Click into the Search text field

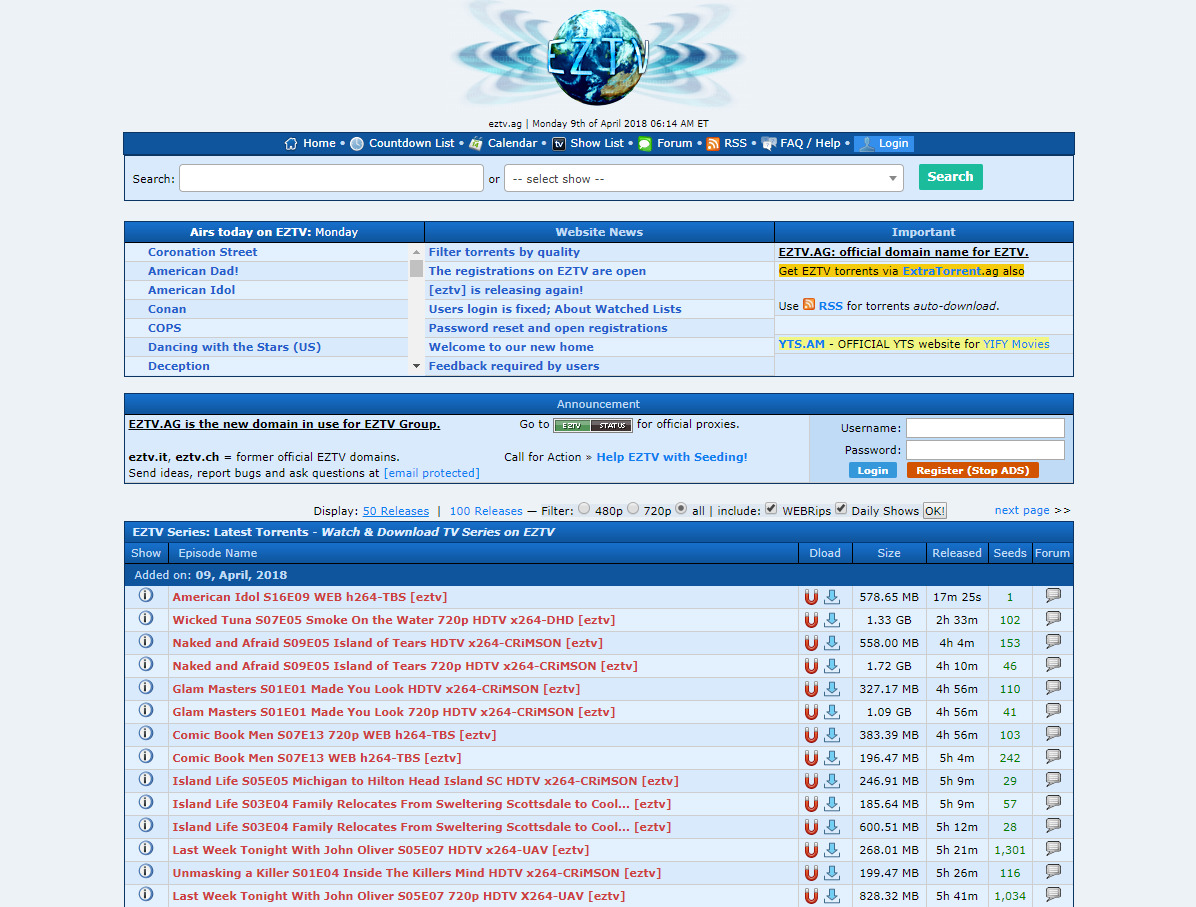(x=331, y=179)
